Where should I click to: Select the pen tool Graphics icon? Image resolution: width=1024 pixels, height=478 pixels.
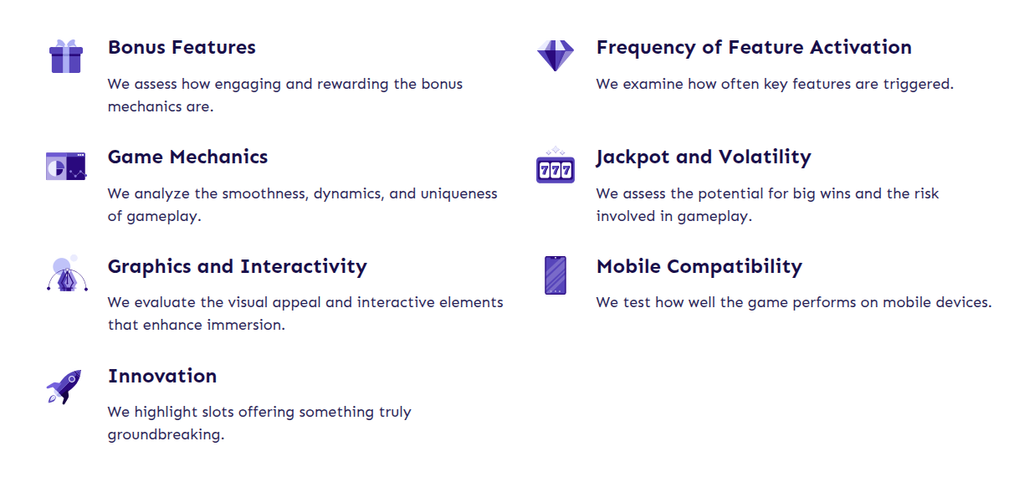pos(65,275)
